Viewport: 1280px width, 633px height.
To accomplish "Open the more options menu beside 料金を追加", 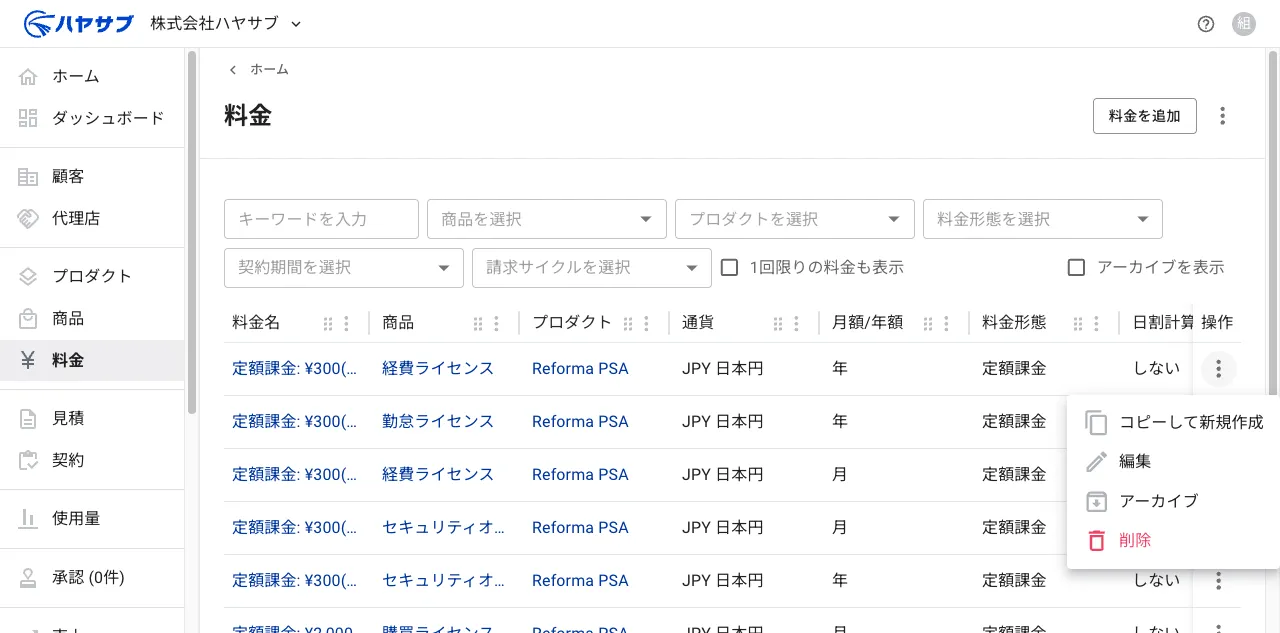I will [1222, 116].
